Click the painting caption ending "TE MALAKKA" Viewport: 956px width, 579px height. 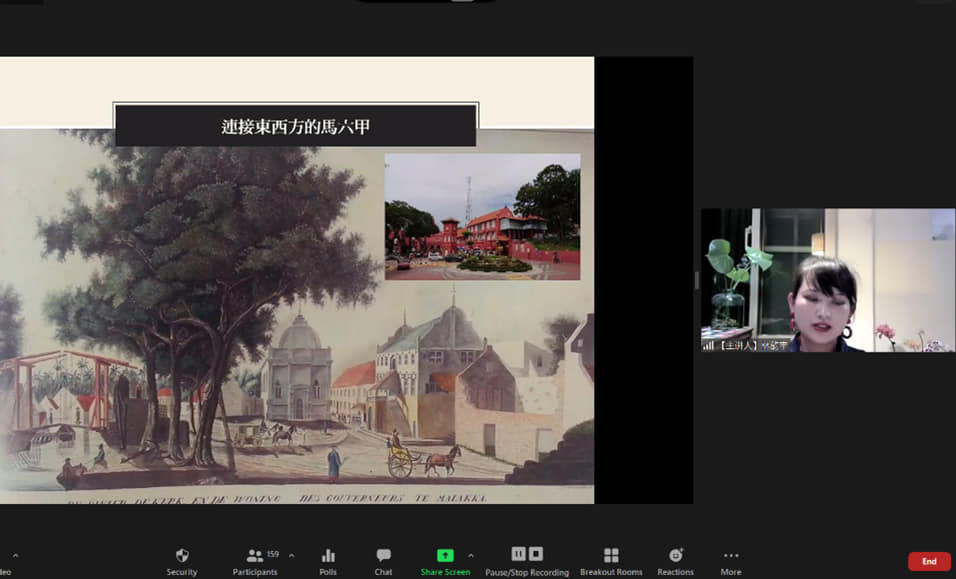[277, 499]
